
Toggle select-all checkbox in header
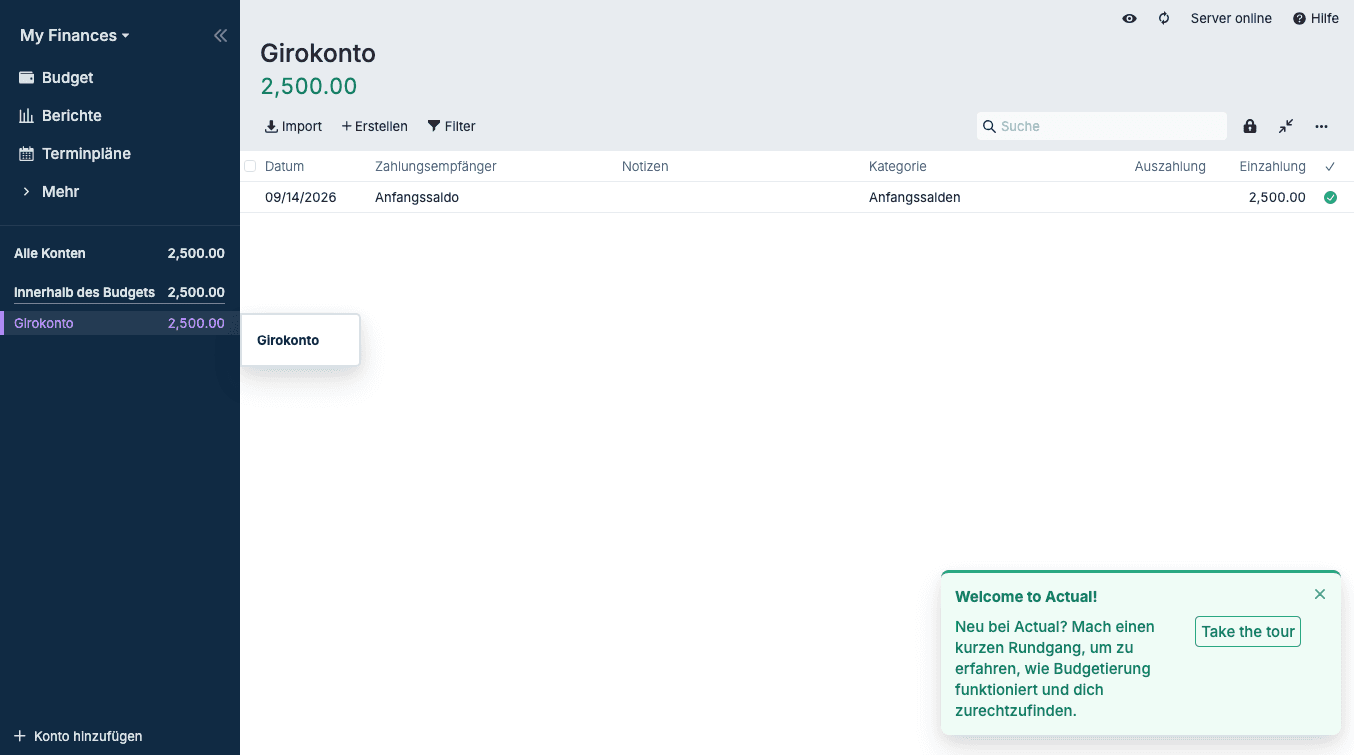250,166
